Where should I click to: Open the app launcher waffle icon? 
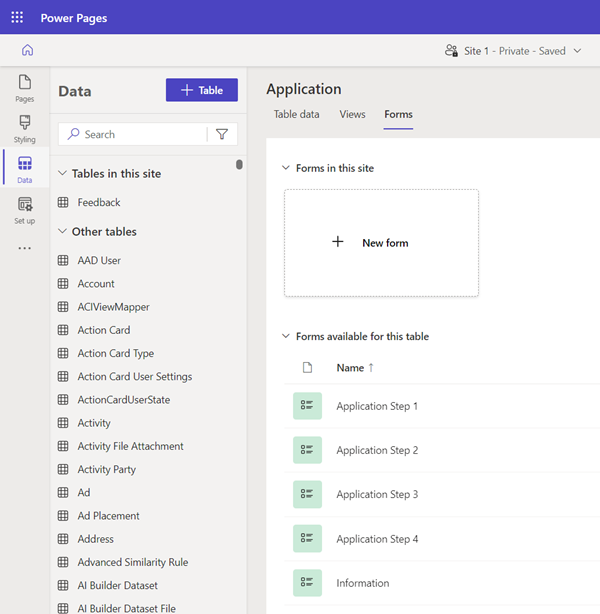coord(17,18)
